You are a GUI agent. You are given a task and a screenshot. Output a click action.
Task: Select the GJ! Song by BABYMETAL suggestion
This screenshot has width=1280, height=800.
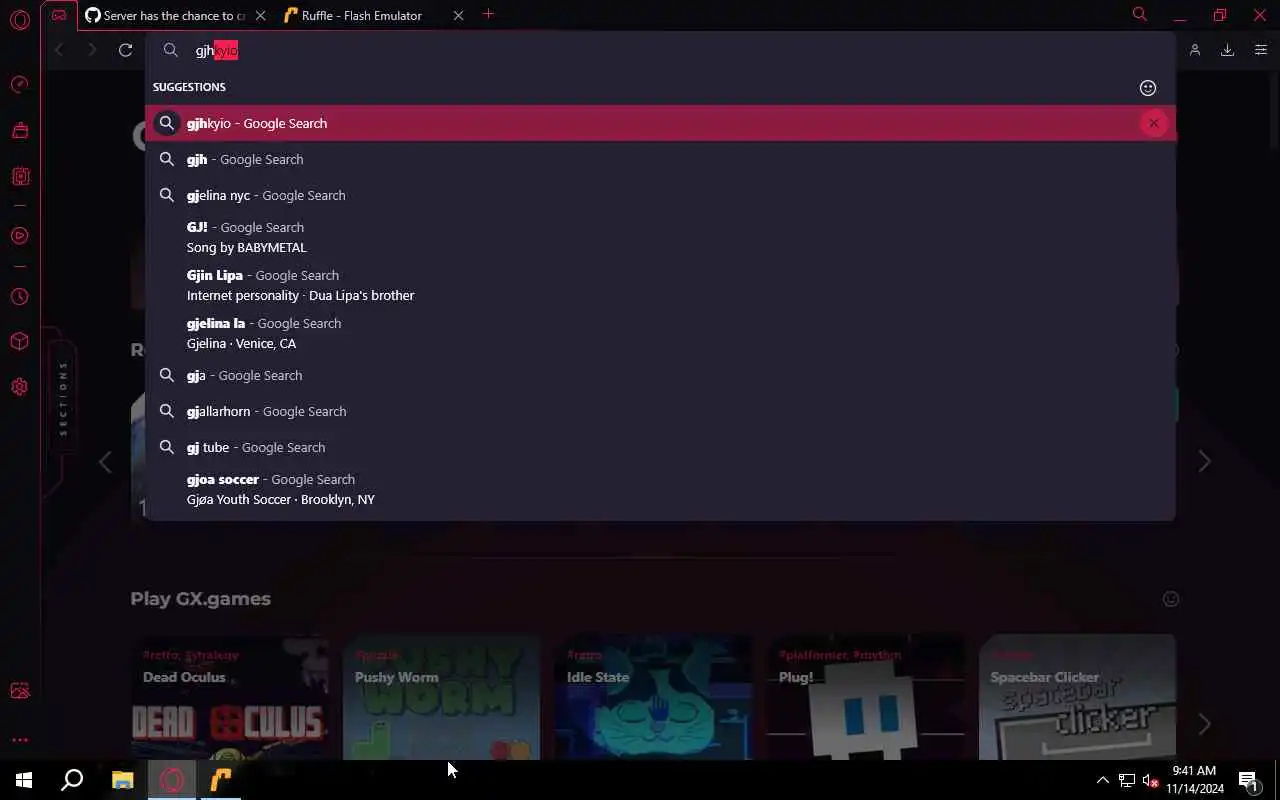click(660, 237)
